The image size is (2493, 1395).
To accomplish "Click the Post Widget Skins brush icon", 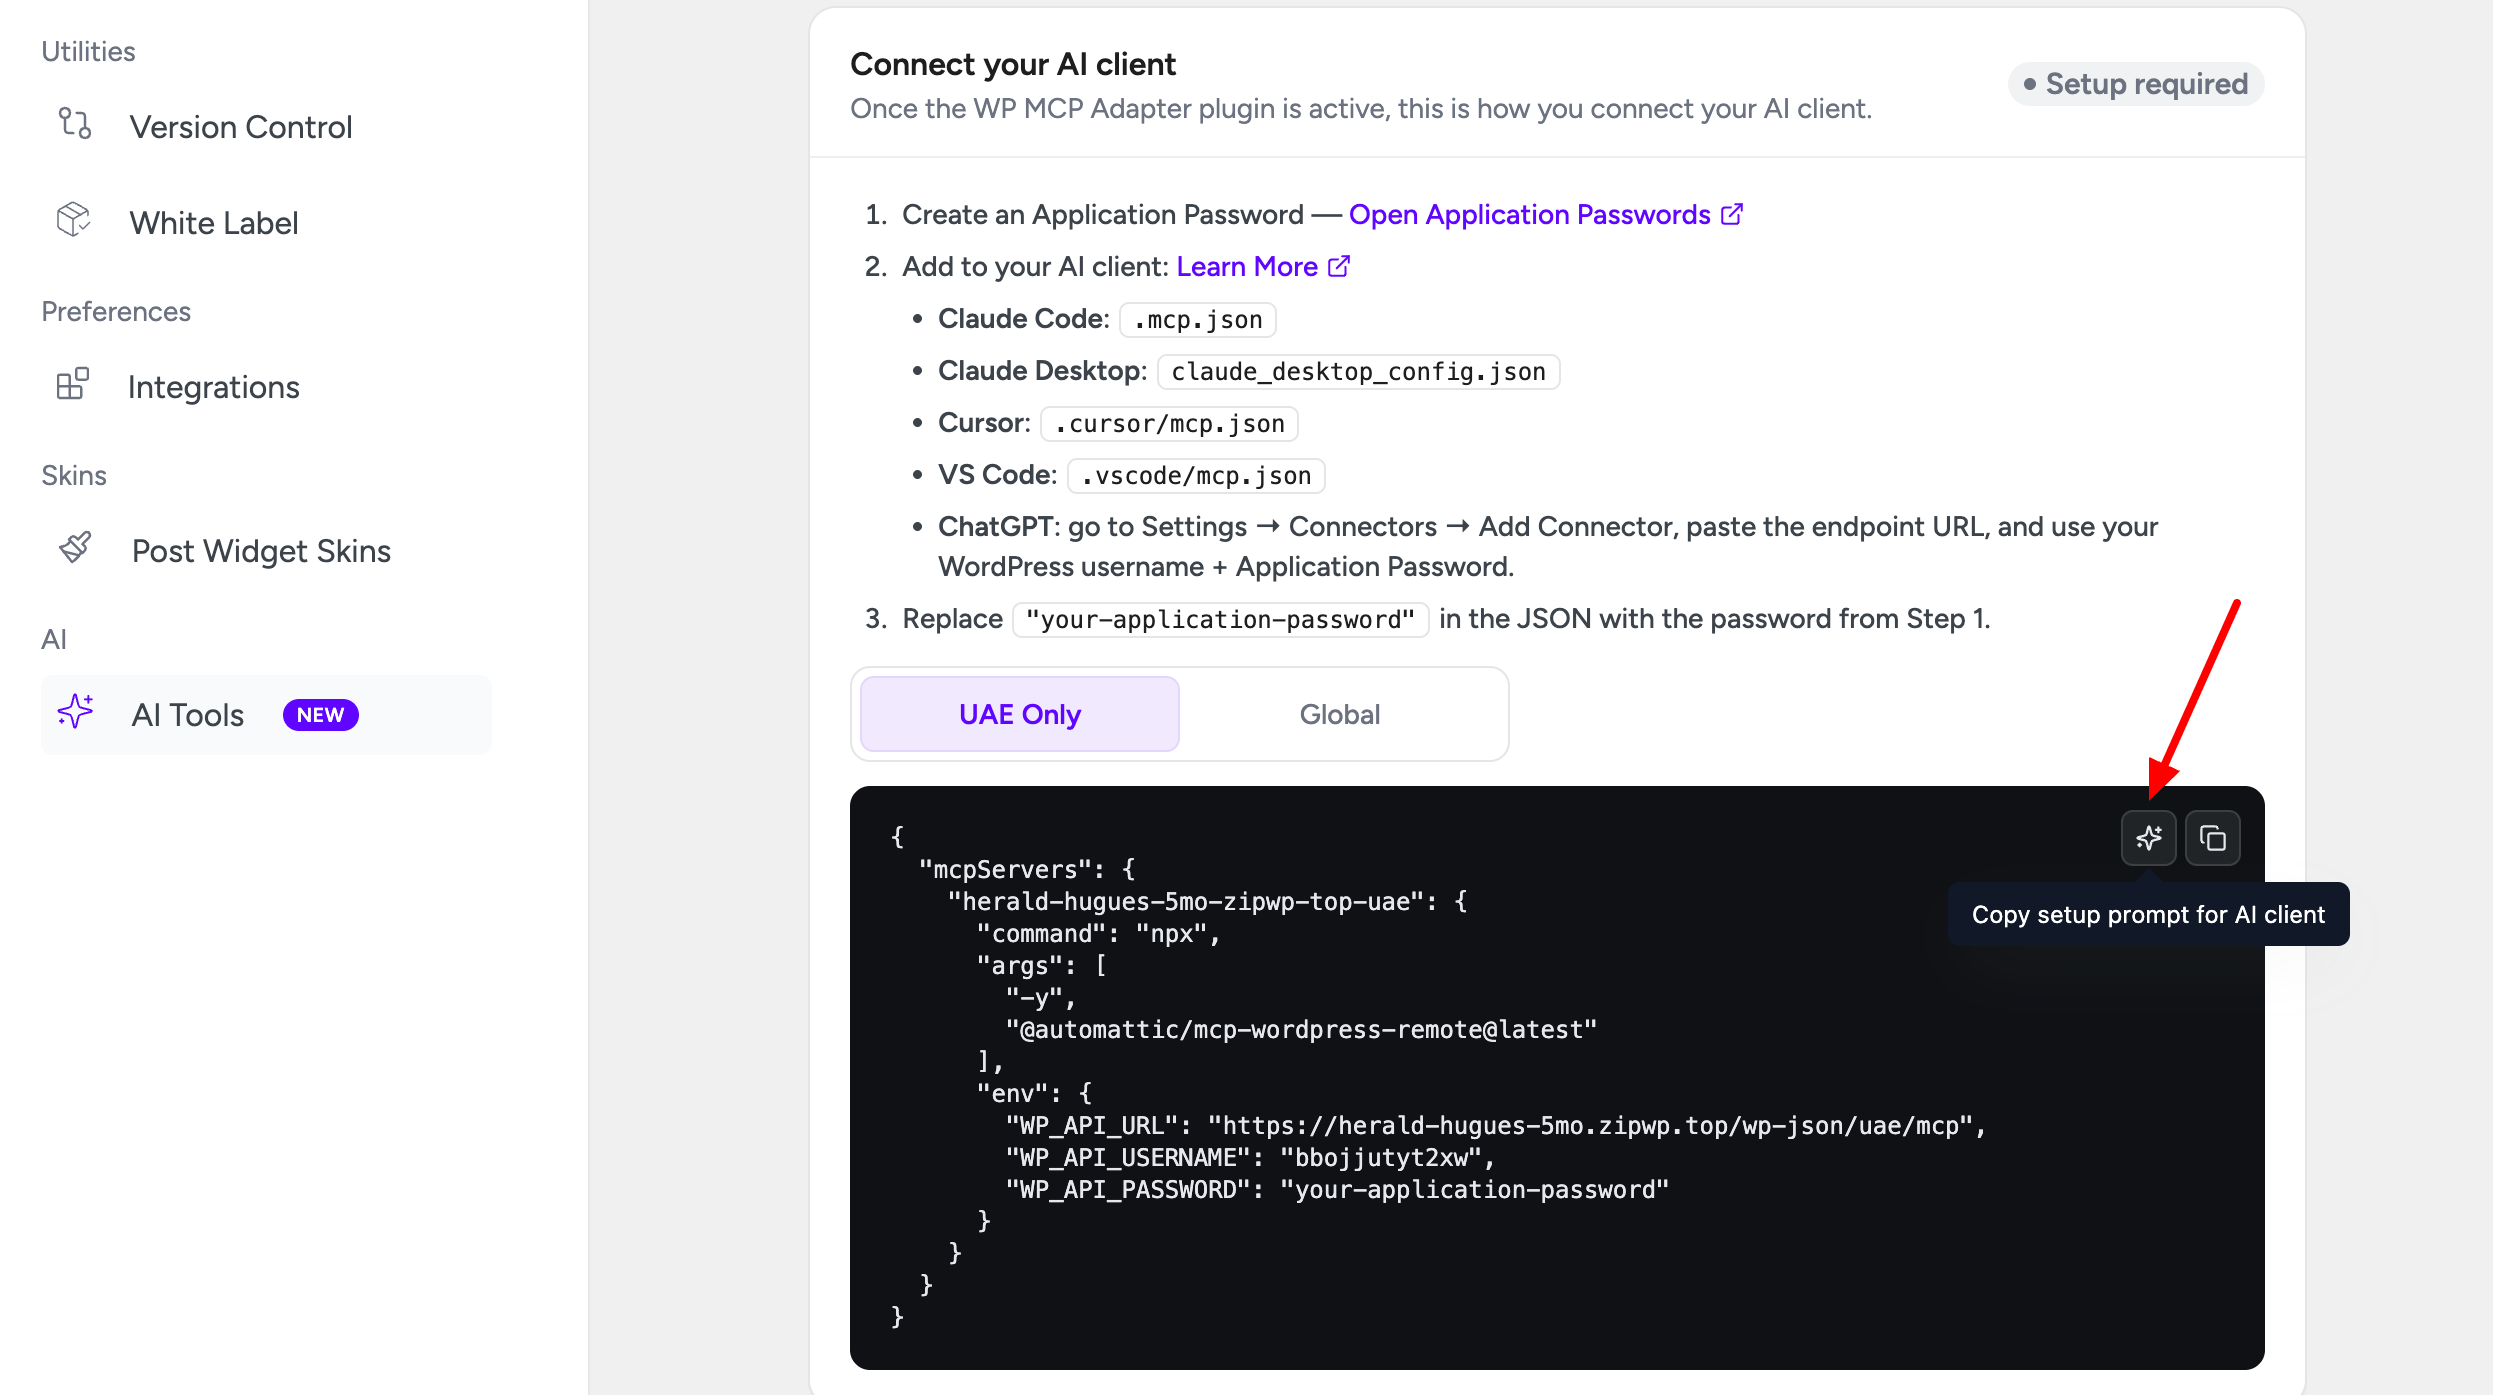I will tap(75, 548).
